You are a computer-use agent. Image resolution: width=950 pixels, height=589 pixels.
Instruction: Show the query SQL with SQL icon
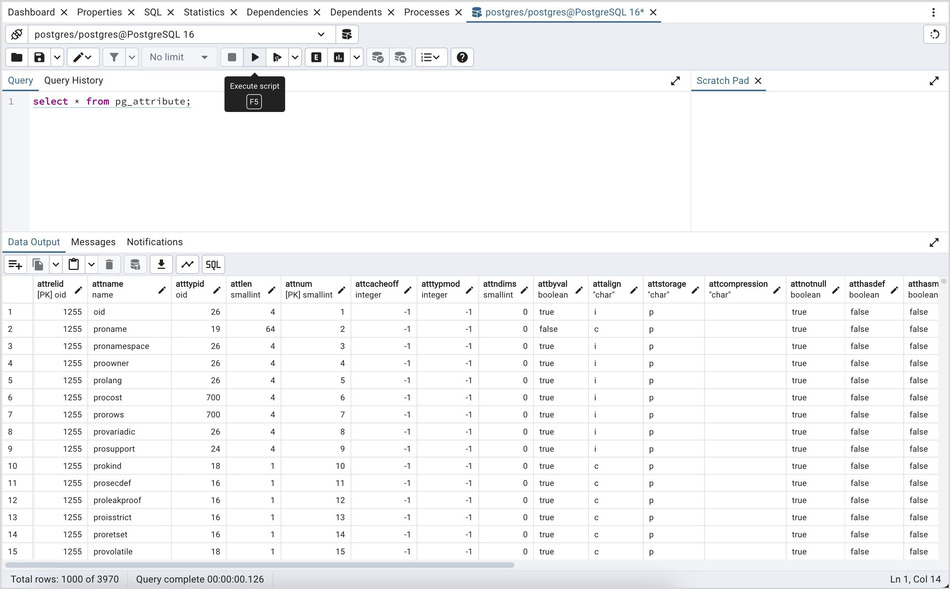click(x=213, y=264)
